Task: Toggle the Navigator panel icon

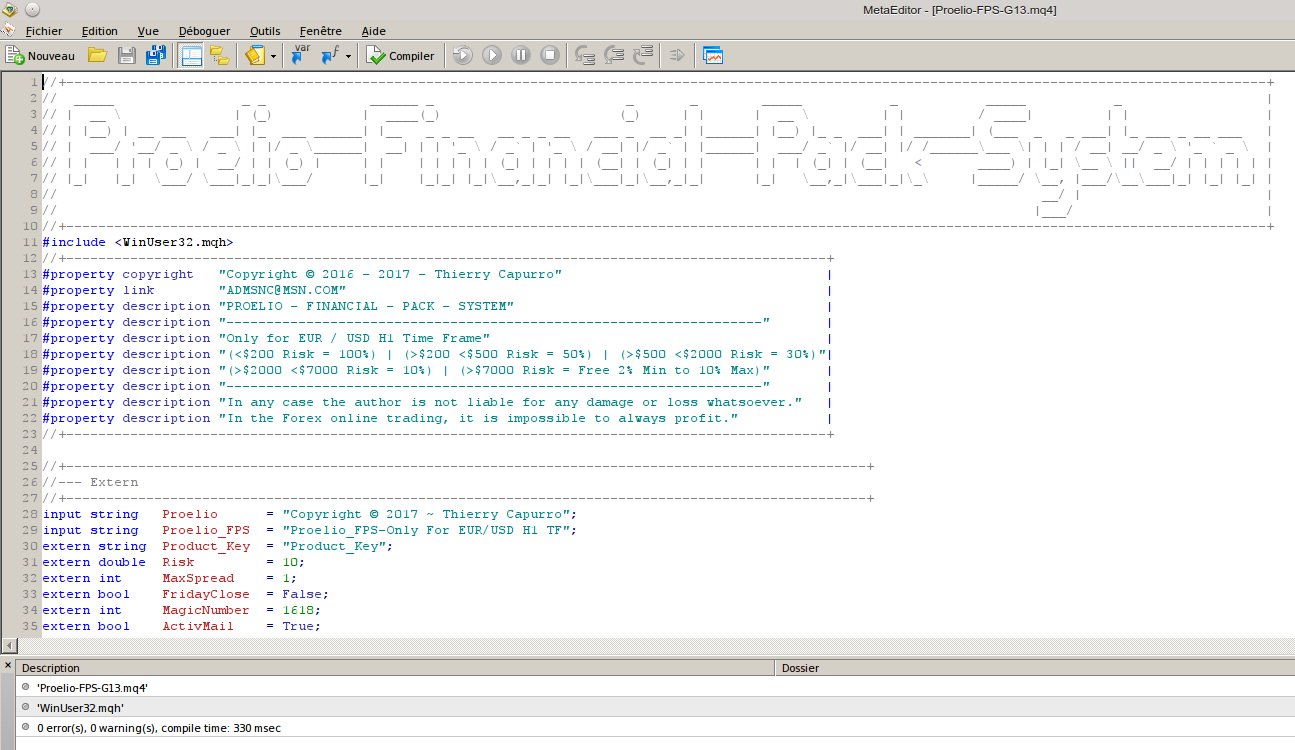Action: [190, 56]
